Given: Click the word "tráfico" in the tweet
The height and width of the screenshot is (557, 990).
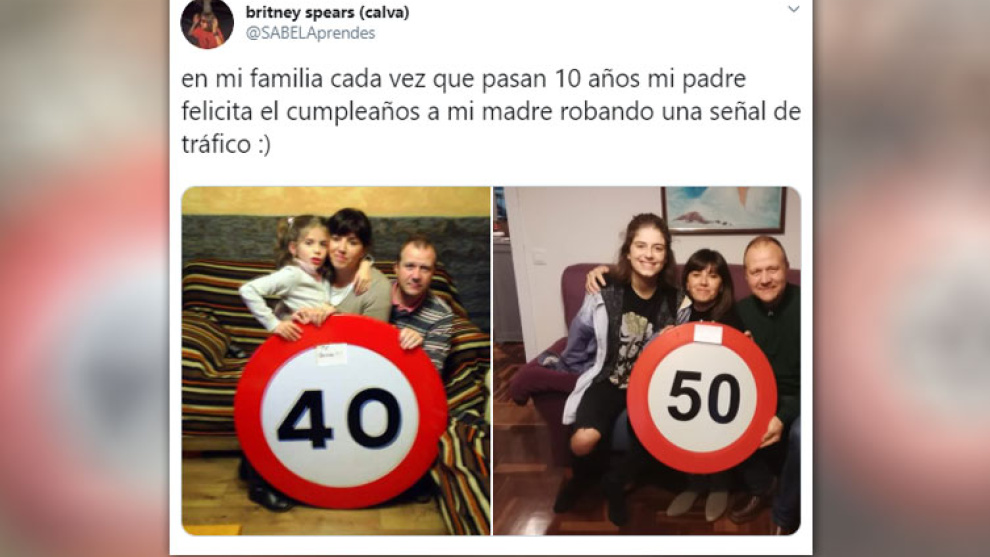Looking at the screenshot, I should [x=217, y=144].
